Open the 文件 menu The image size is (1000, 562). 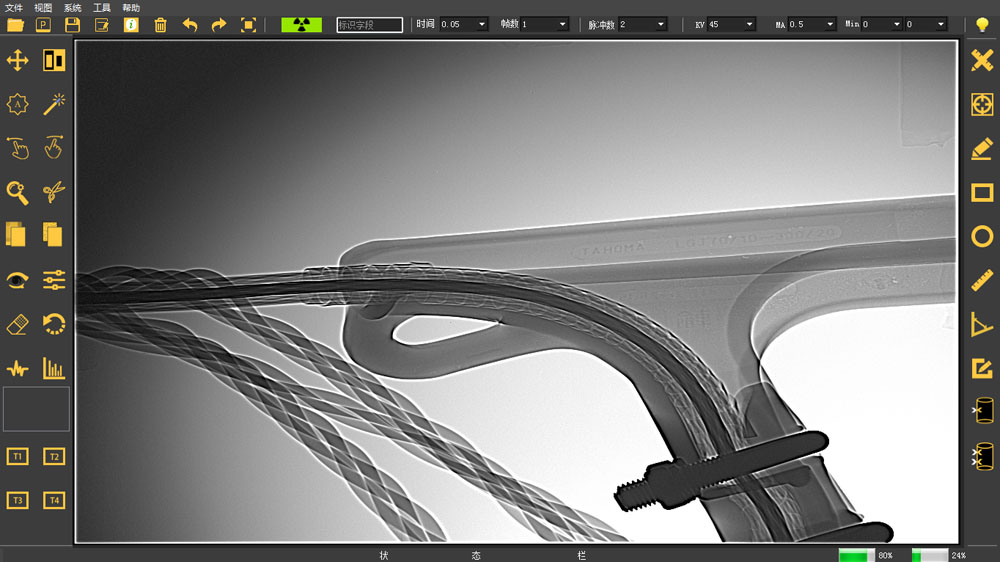14,8
